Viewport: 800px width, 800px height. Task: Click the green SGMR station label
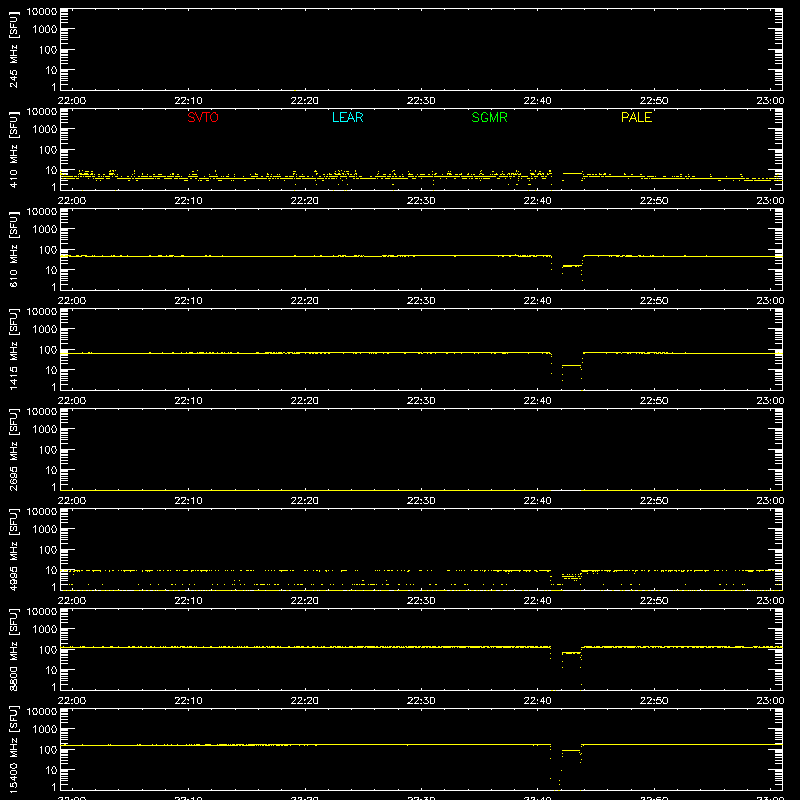pyautogui.click(x=489, y=117)
